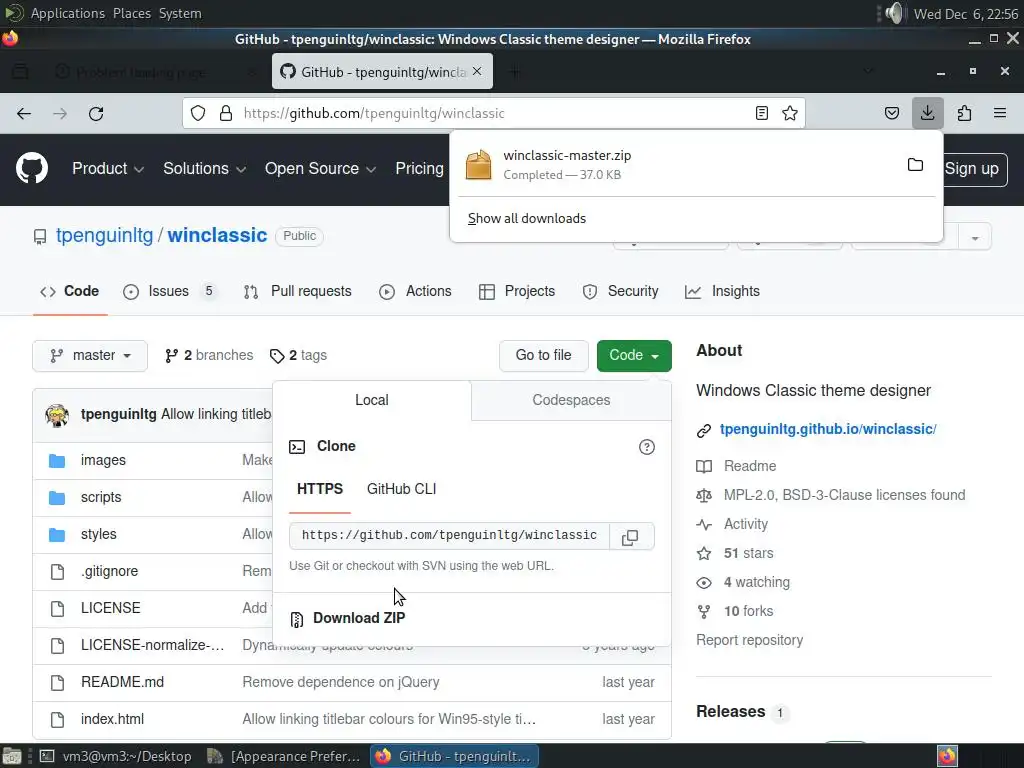Click the .gitignore file icon
The height and width of the screenshot is (768, 1024).
tap(57, 572)
